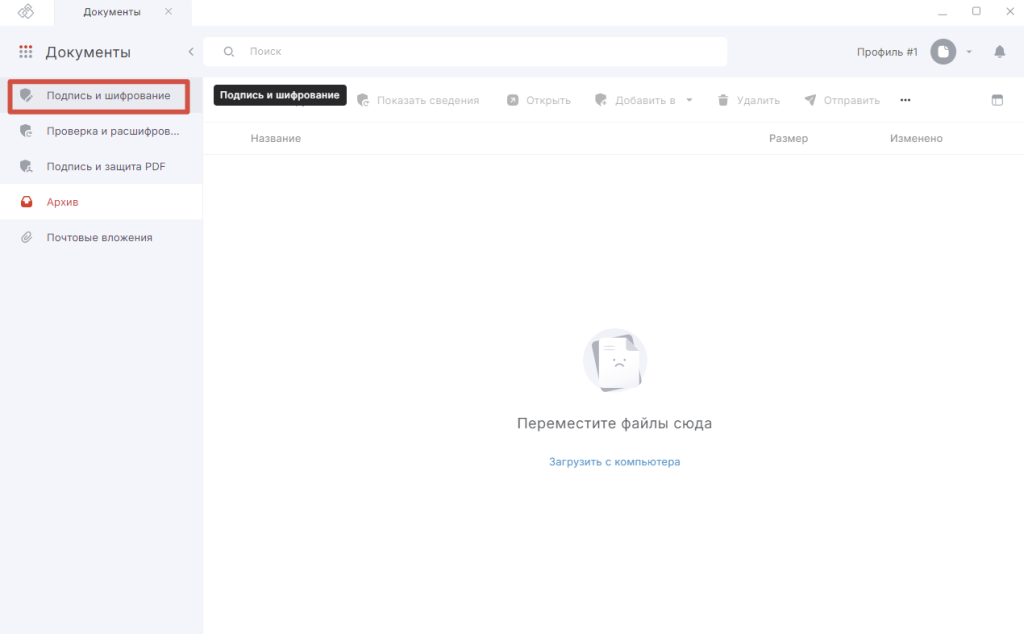The image size is (1024, 634).
Task: Collapse the sidebar with the chevron arrow
Action: [x=191, y=52]
